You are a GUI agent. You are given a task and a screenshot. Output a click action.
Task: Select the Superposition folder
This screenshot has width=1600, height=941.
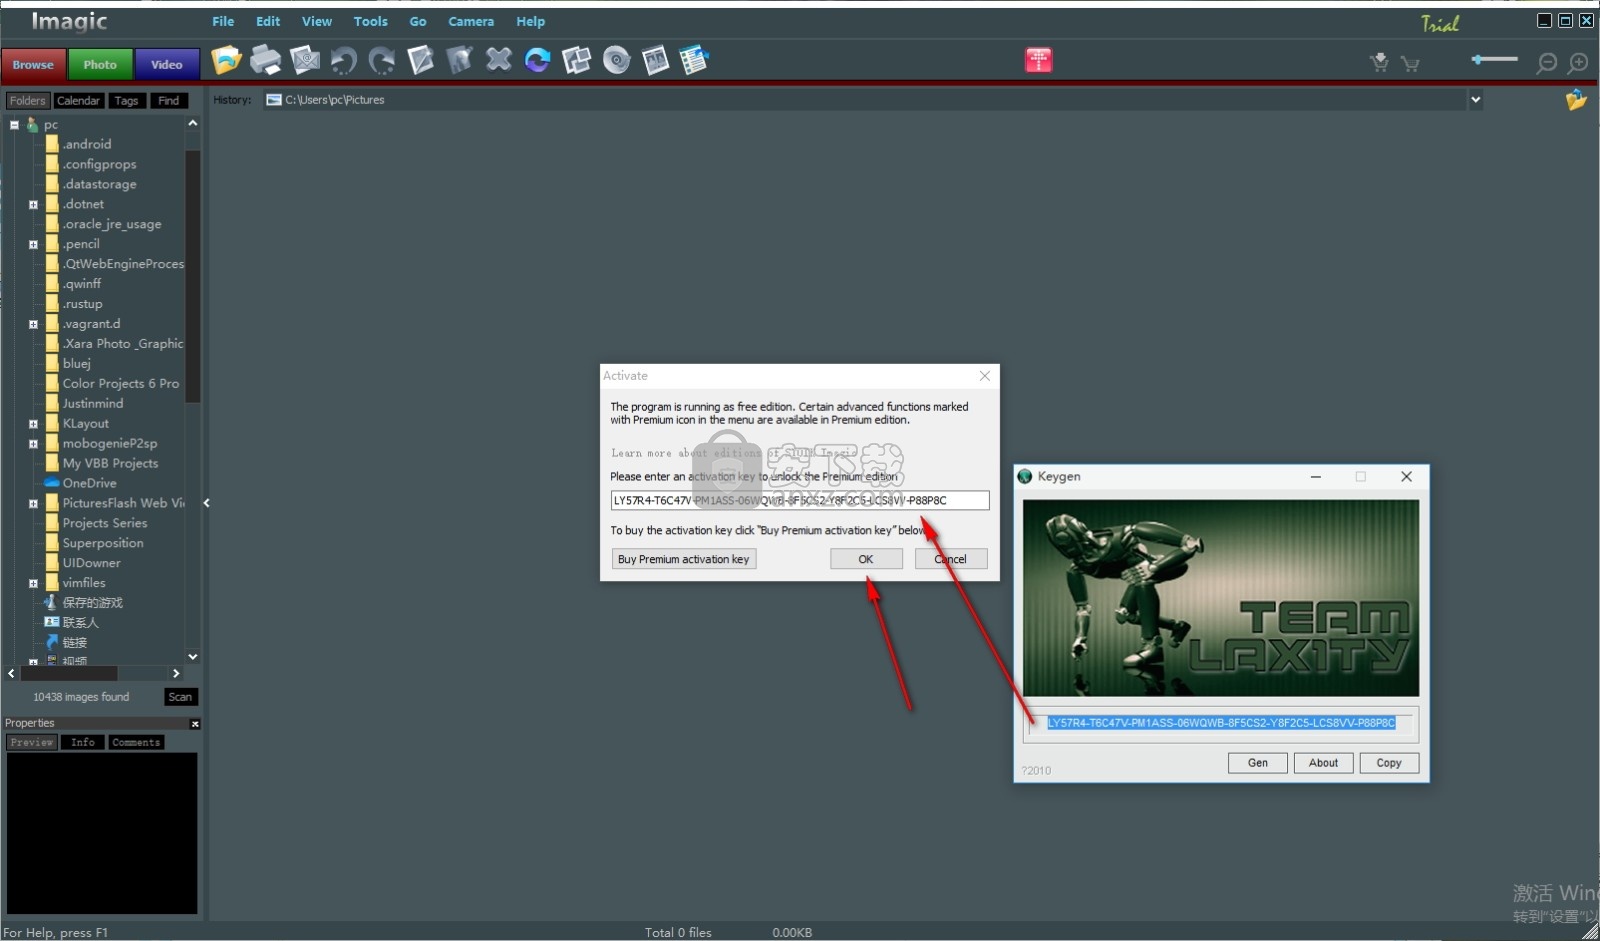click(103, 543)
